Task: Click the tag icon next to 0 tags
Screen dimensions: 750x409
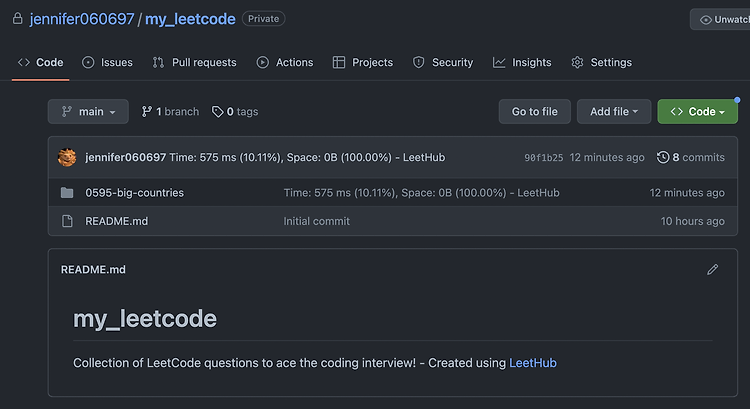Action: click(218, 111)
